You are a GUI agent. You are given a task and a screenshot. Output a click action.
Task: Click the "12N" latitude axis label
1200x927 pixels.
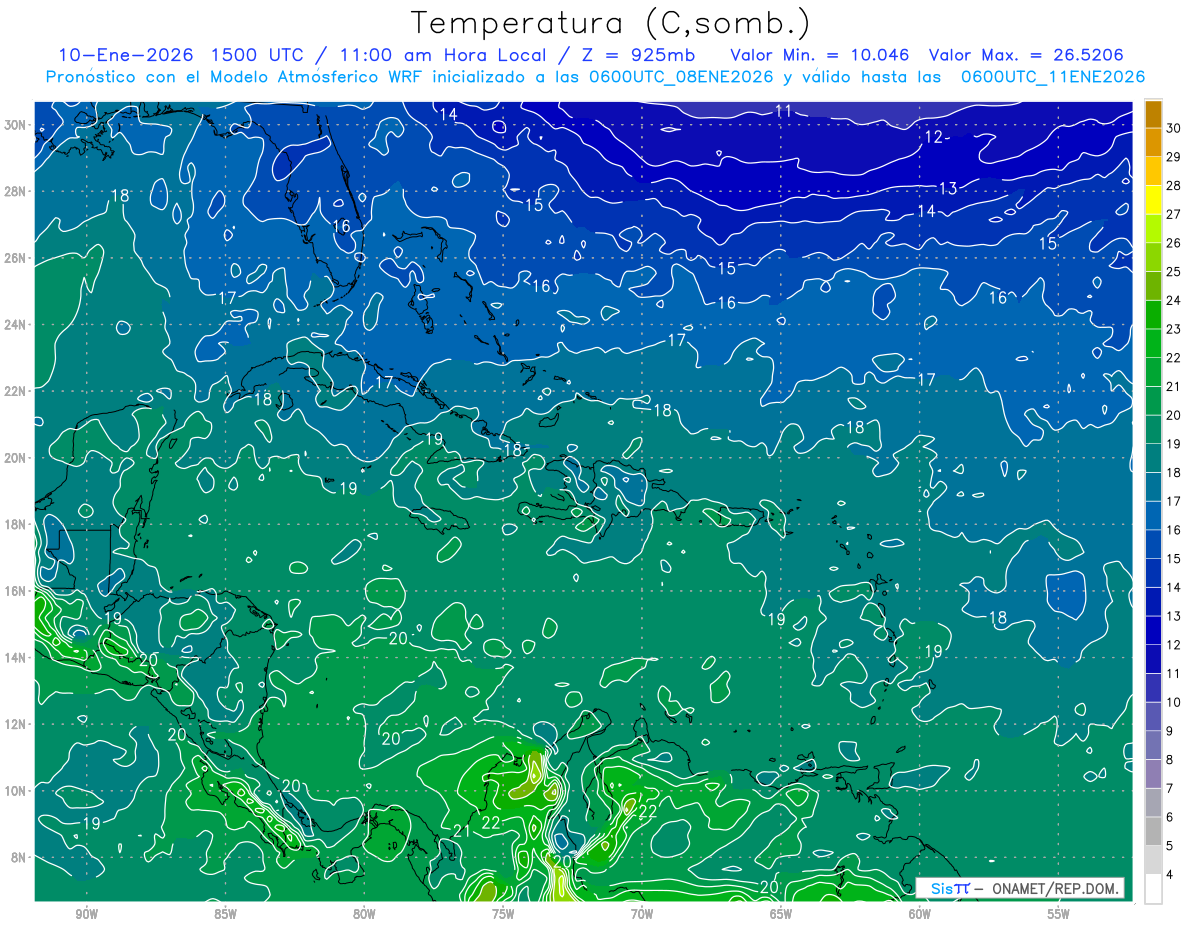[x=16, y=724]
